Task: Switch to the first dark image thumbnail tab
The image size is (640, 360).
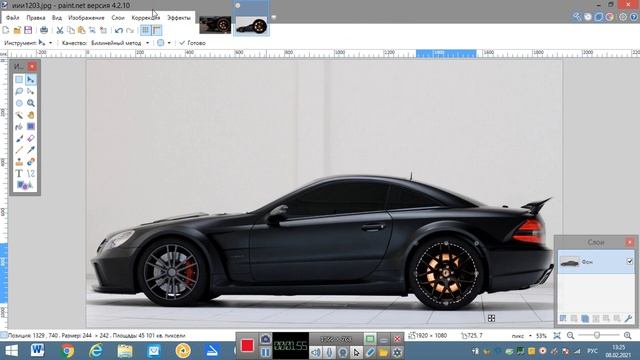Action: 215,25
